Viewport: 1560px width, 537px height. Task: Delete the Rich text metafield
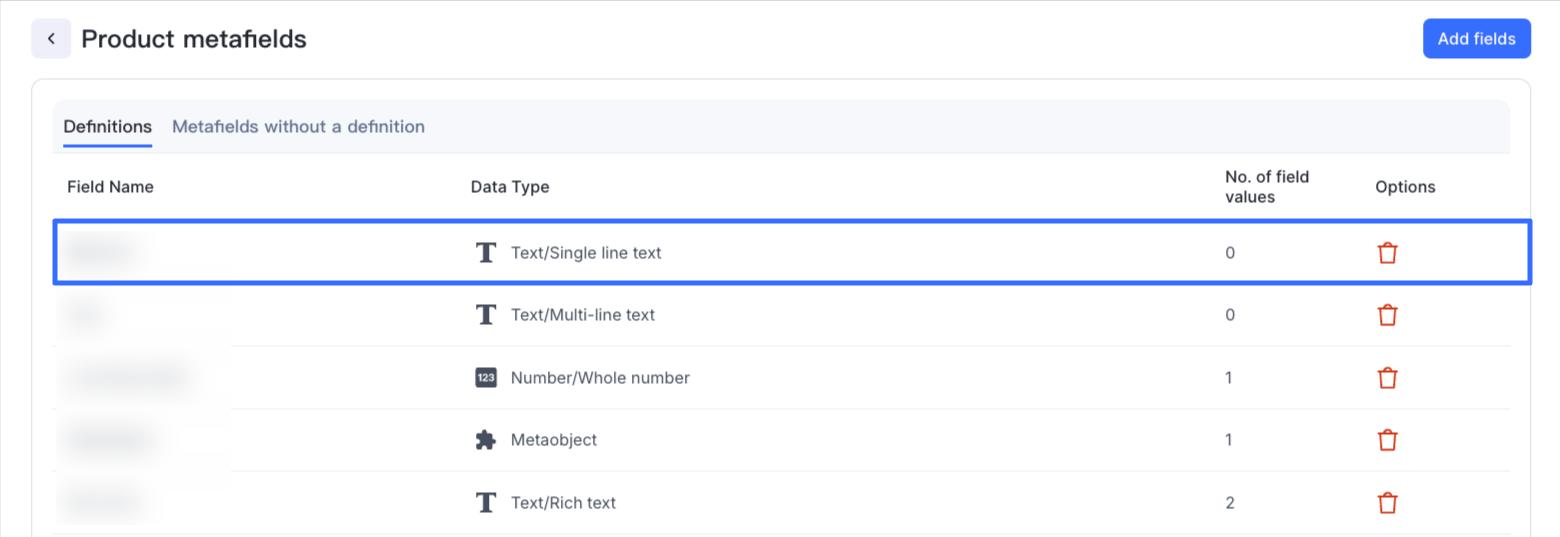pos(1387,502)
